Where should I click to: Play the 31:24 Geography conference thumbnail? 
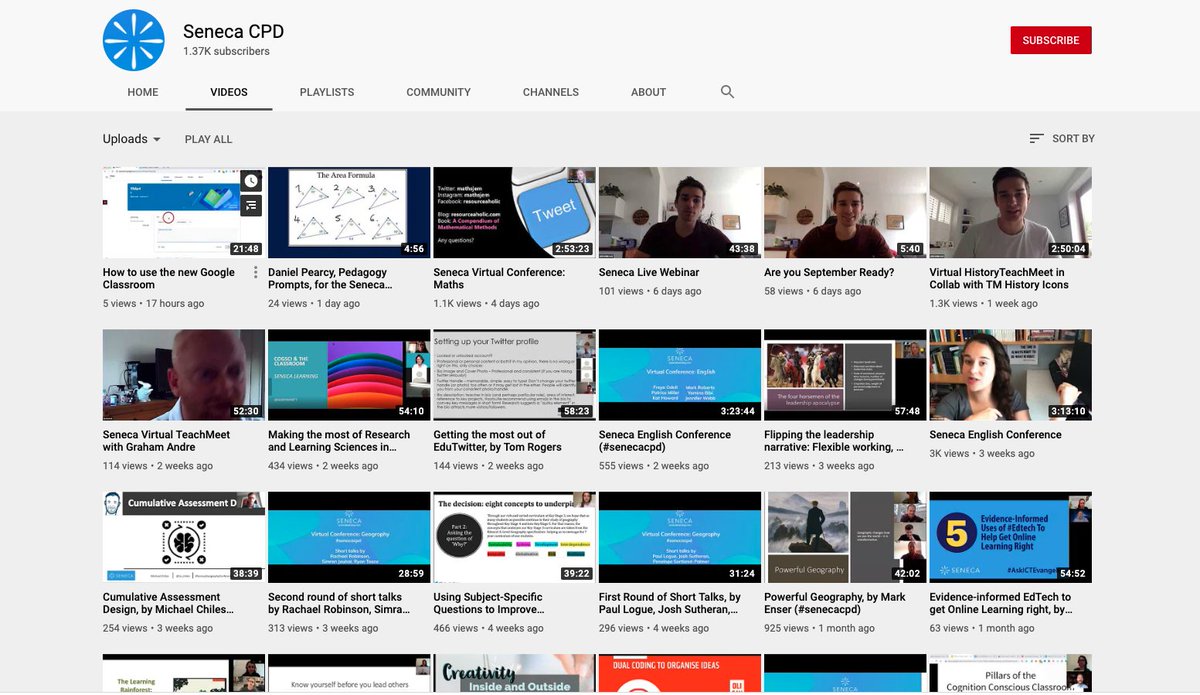(x=680, y=537)
